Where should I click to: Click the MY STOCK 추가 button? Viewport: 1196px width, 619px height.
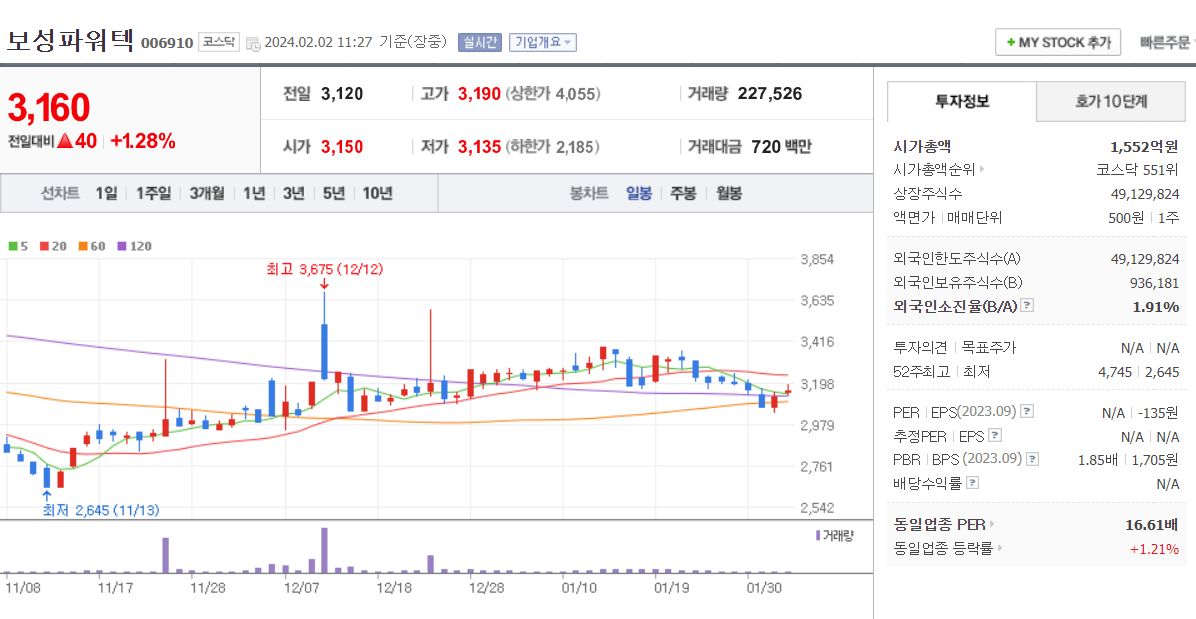[x=1058, y=43]
